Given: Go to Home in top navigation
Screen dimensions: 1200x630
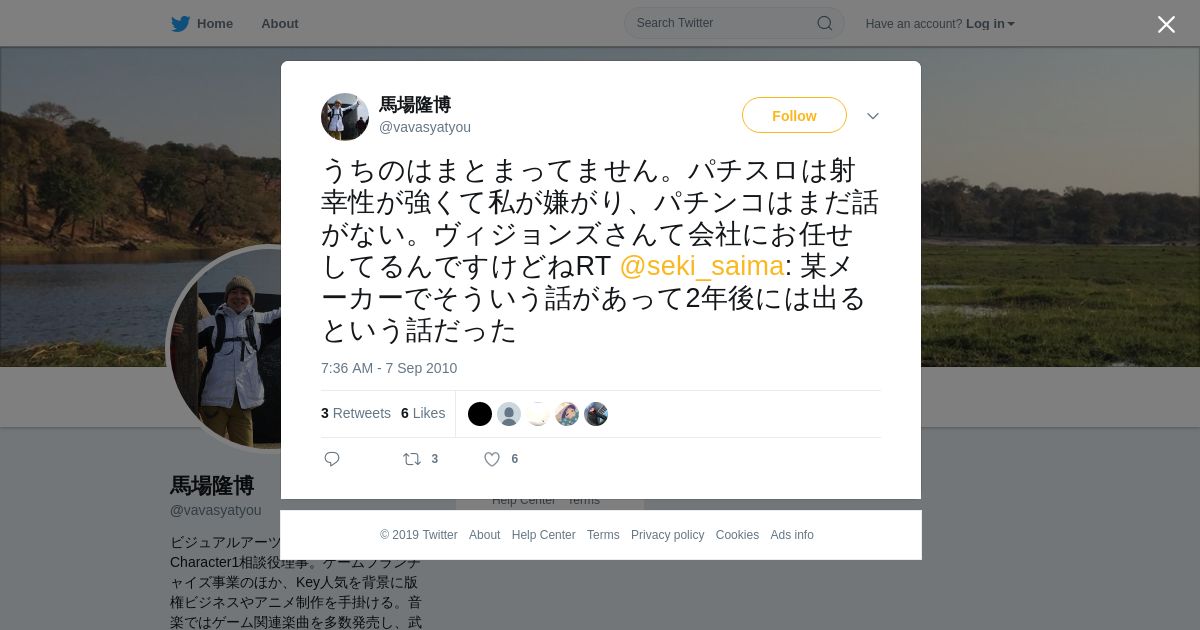Looking at the screenshot, I should tap(215, 24).
